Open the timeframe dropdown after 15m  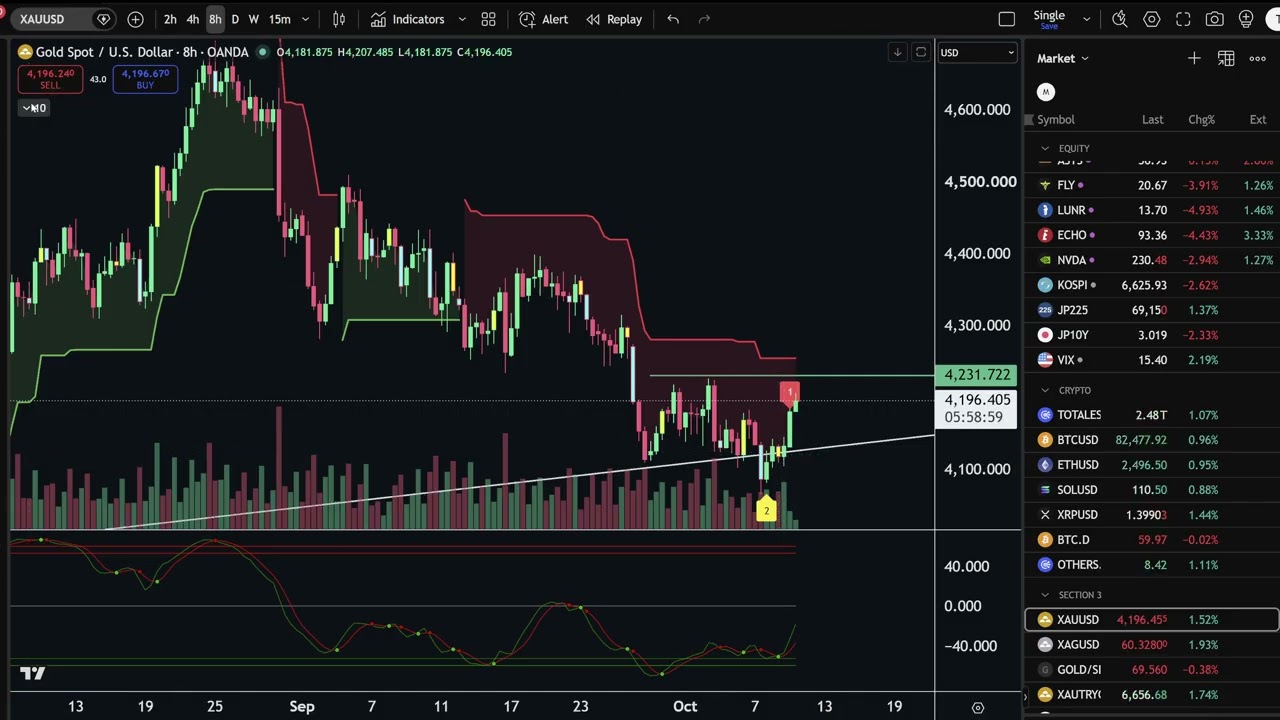pyautogui.click(x=305, y=19)
